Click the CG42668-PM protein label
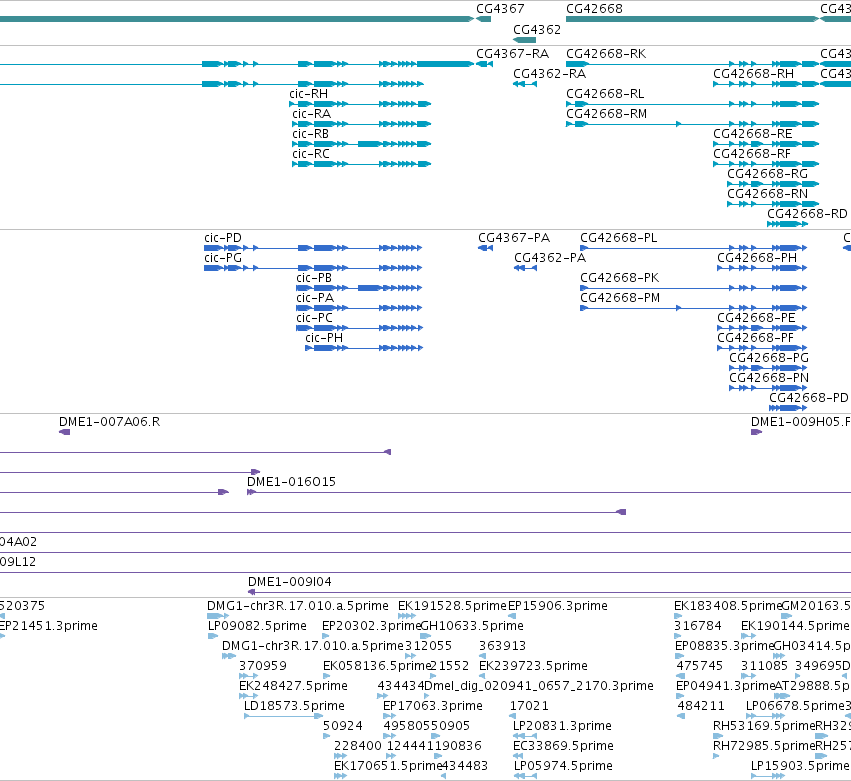Image resolution: width=851 pixels, height=781 pixels. (620, 298)
